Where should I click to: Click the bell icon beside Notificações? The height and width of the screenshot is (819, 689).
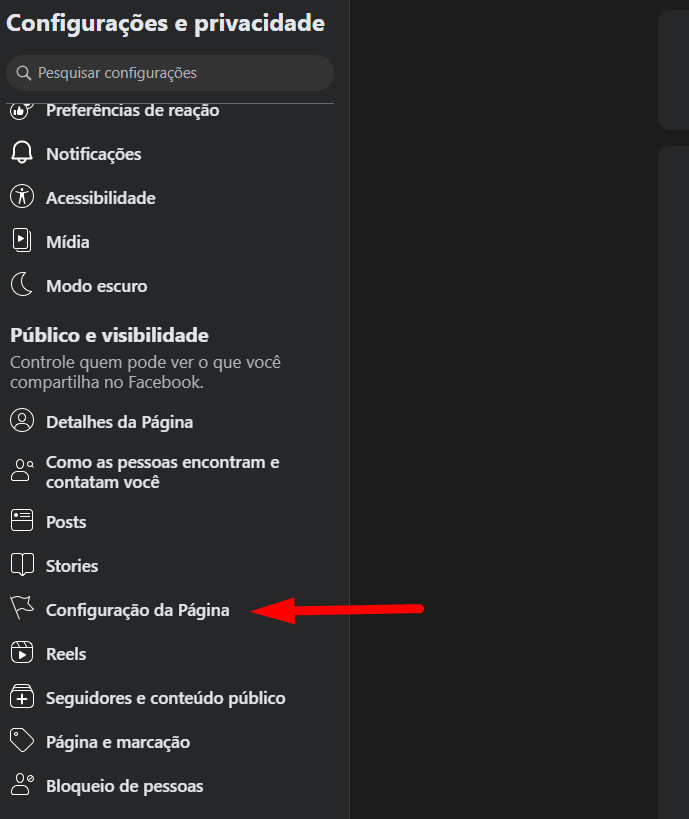pyautogui.click(x=22, y=153)
